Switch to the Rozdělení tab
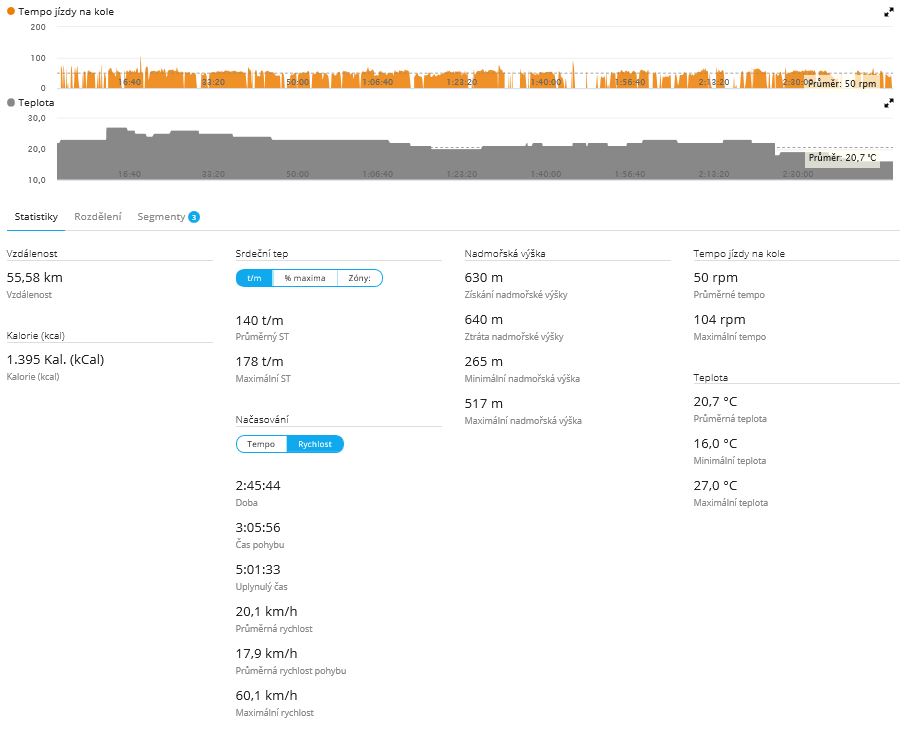The image size is (905, 731). [98, 217]
